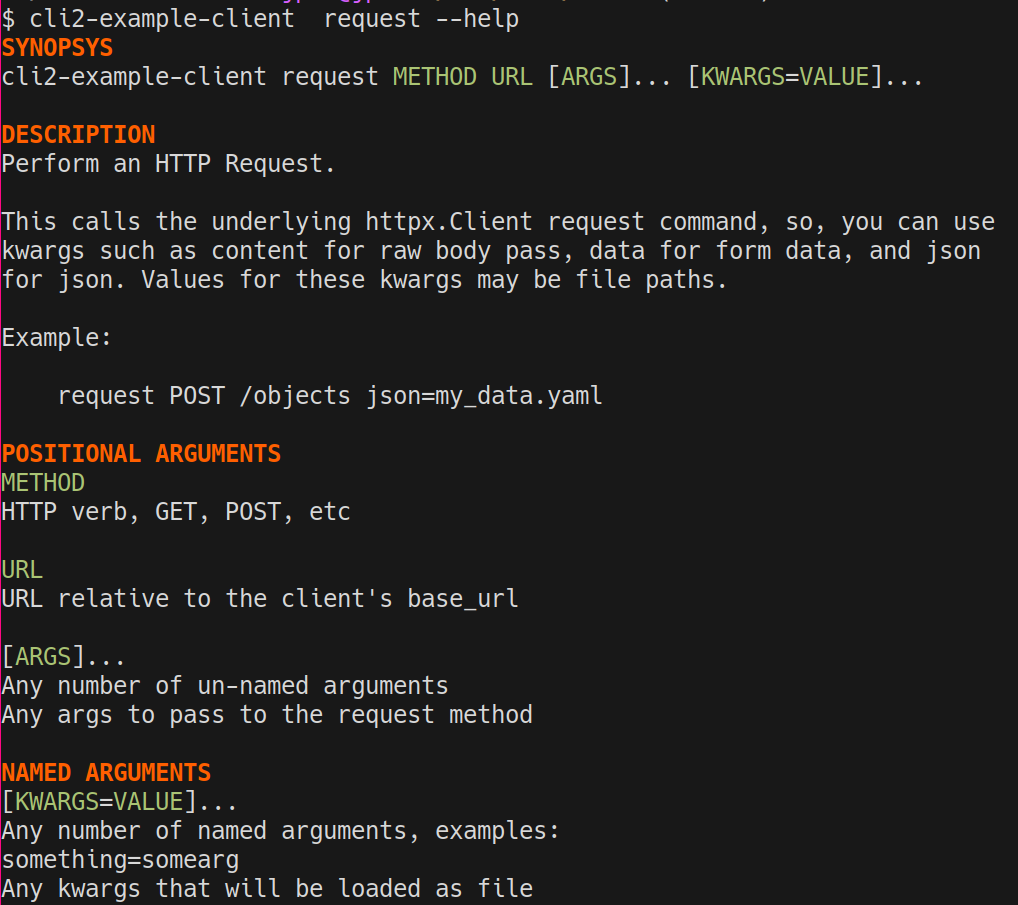Viewport: 1018px width, 905px height.
Task: Select the NAMED ARGUMENTS heading
Action: click(x=106, y=773)
